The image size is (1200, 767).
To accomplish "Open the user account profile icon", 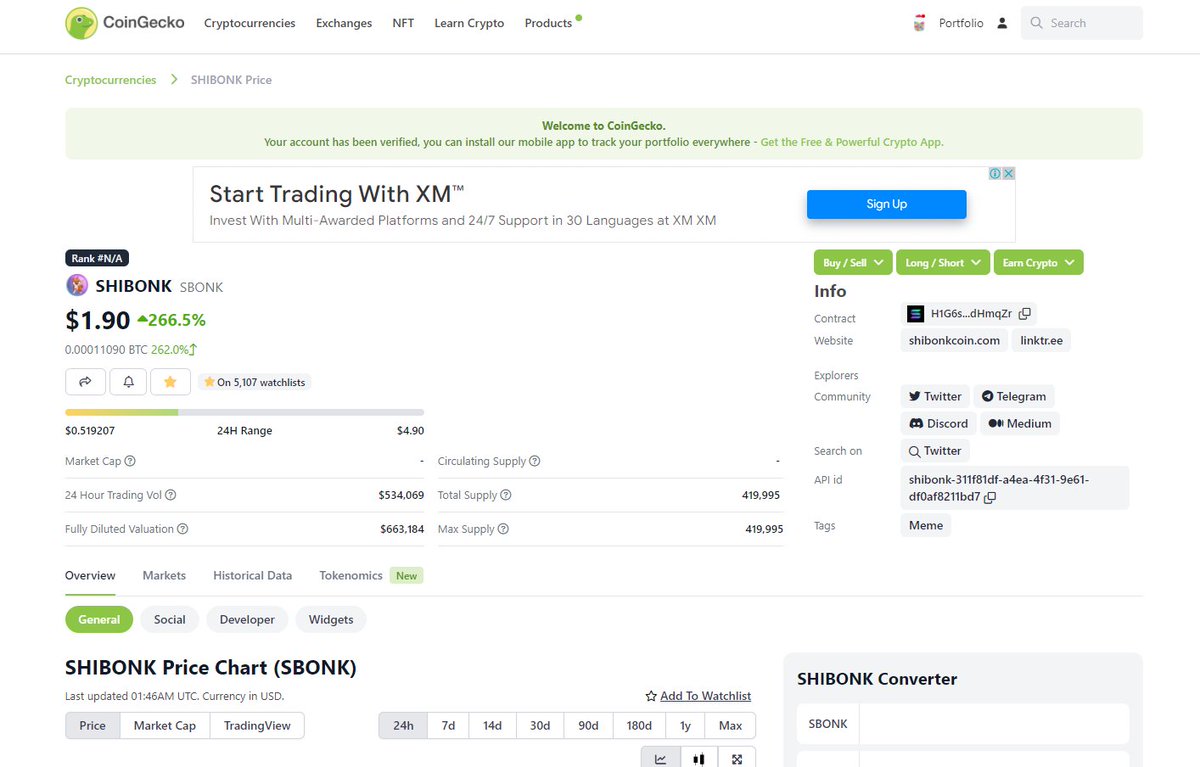I will (1002, 23).
